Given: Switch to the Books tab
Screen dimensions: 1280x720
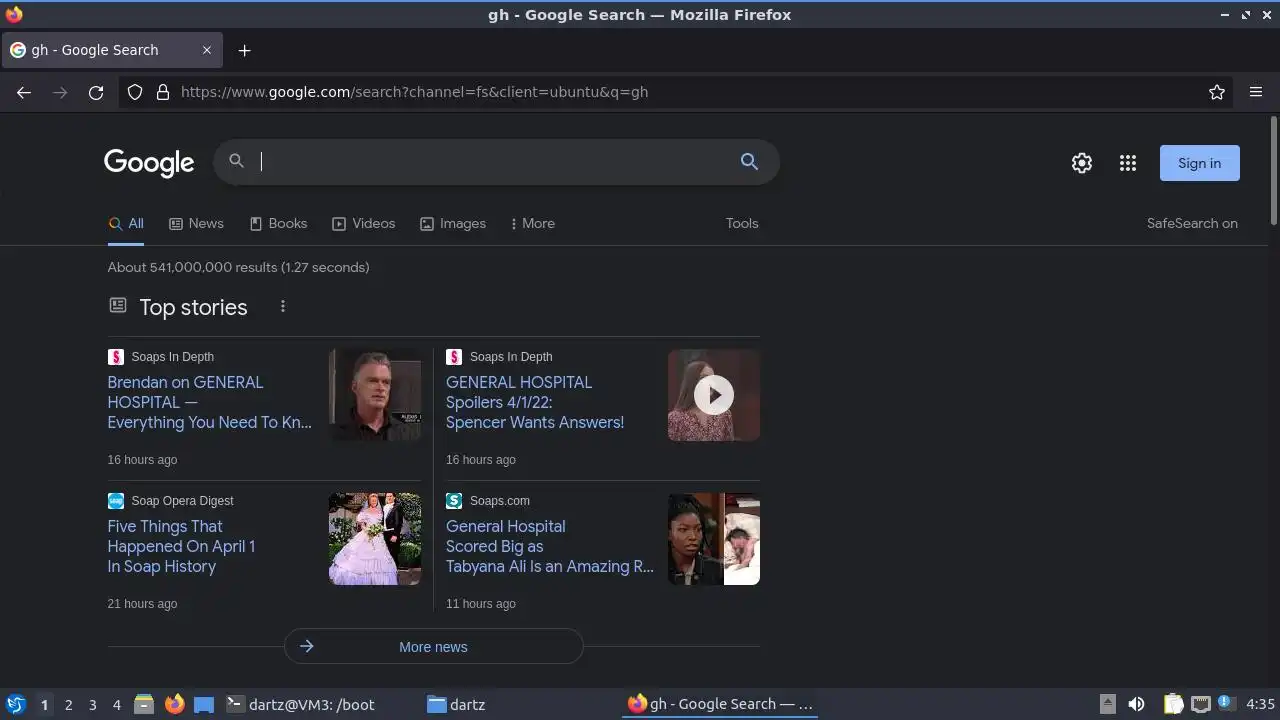Looking at the screenshot, I should click(278, 224).
